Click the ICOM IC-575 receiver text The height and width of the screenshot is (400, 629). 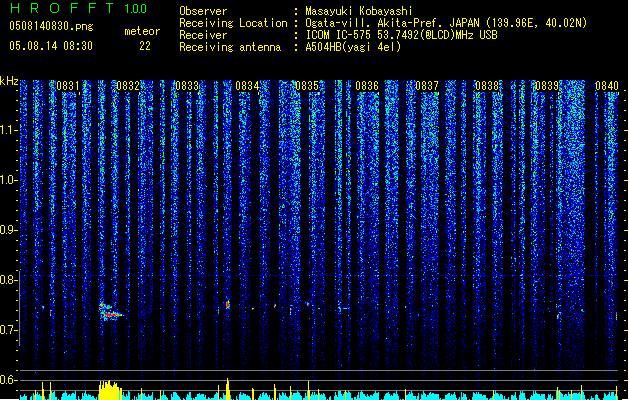(401, 35)
